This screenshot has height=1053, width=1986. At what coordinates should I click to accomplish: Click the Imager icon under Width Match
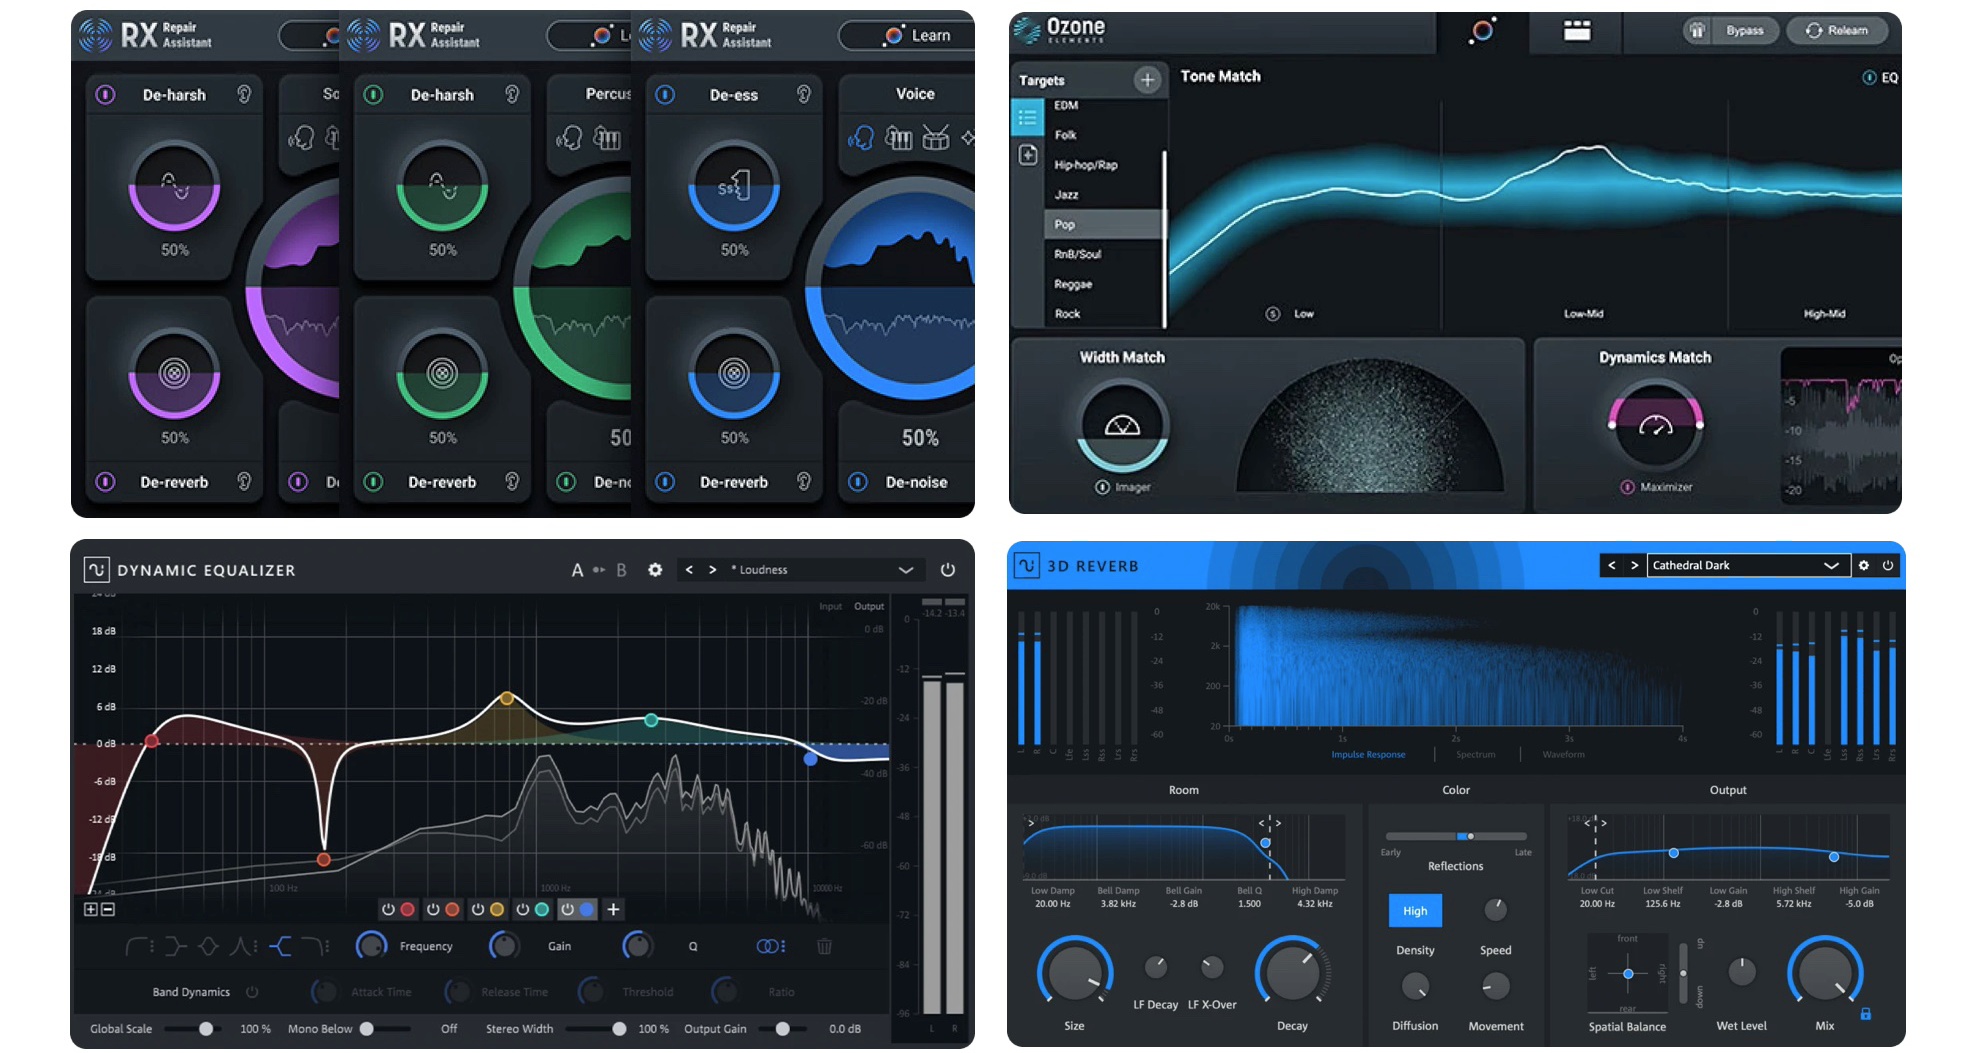[1100, 487]
